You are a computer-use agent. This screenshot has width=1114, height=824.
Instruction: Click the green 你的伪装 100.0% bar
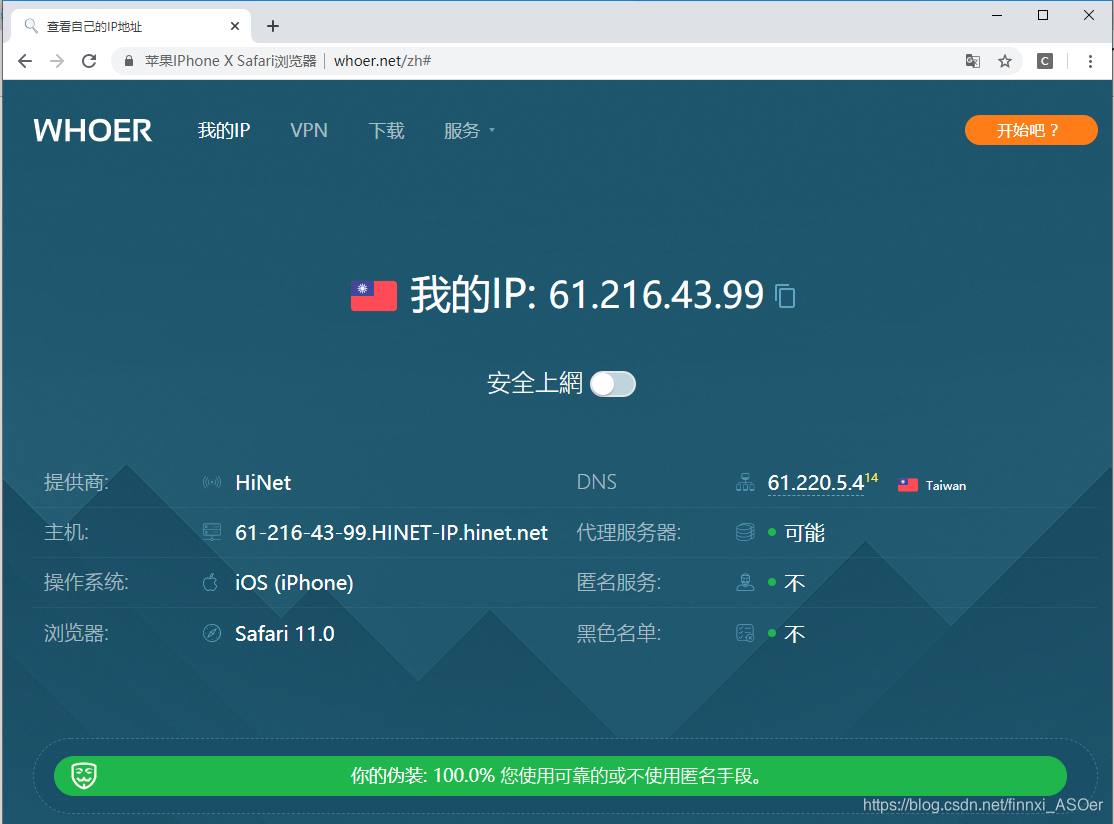(560, 776)
